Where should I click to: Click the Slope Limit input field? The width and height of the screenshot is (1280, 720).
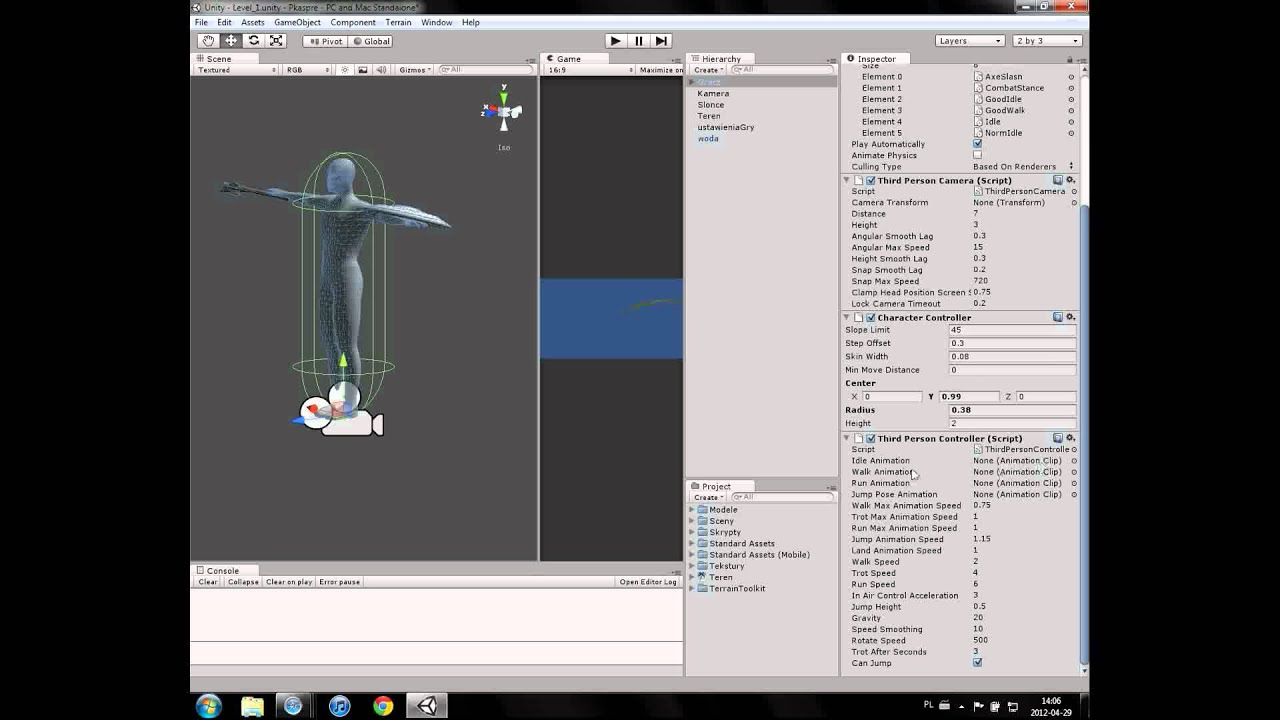[x=1012, y=330]
